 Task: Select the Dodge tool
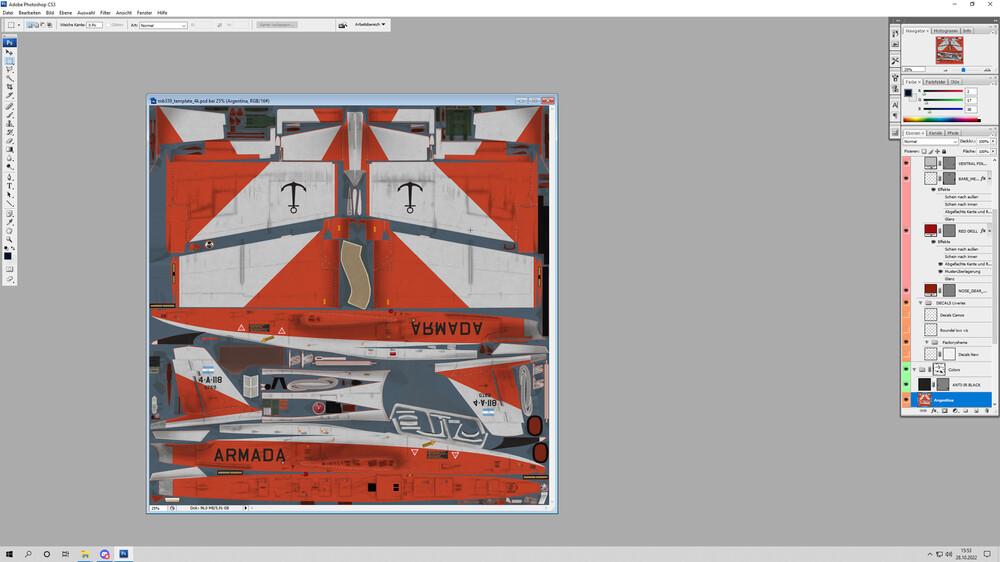coord(9,166)
